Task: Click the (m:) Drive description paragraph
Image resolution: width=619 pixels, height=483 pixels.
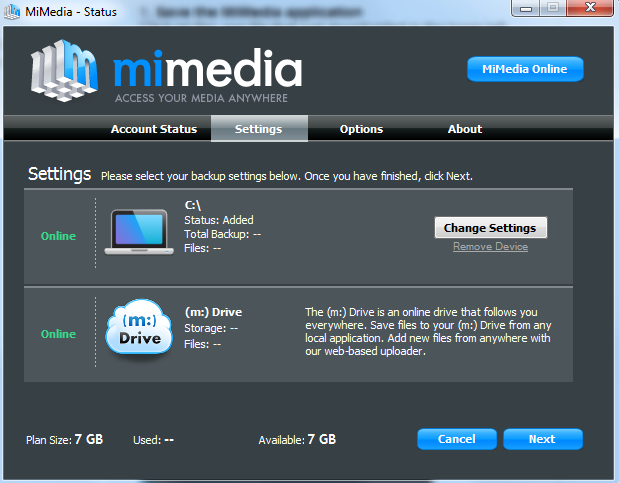Action: coord(428,331)
